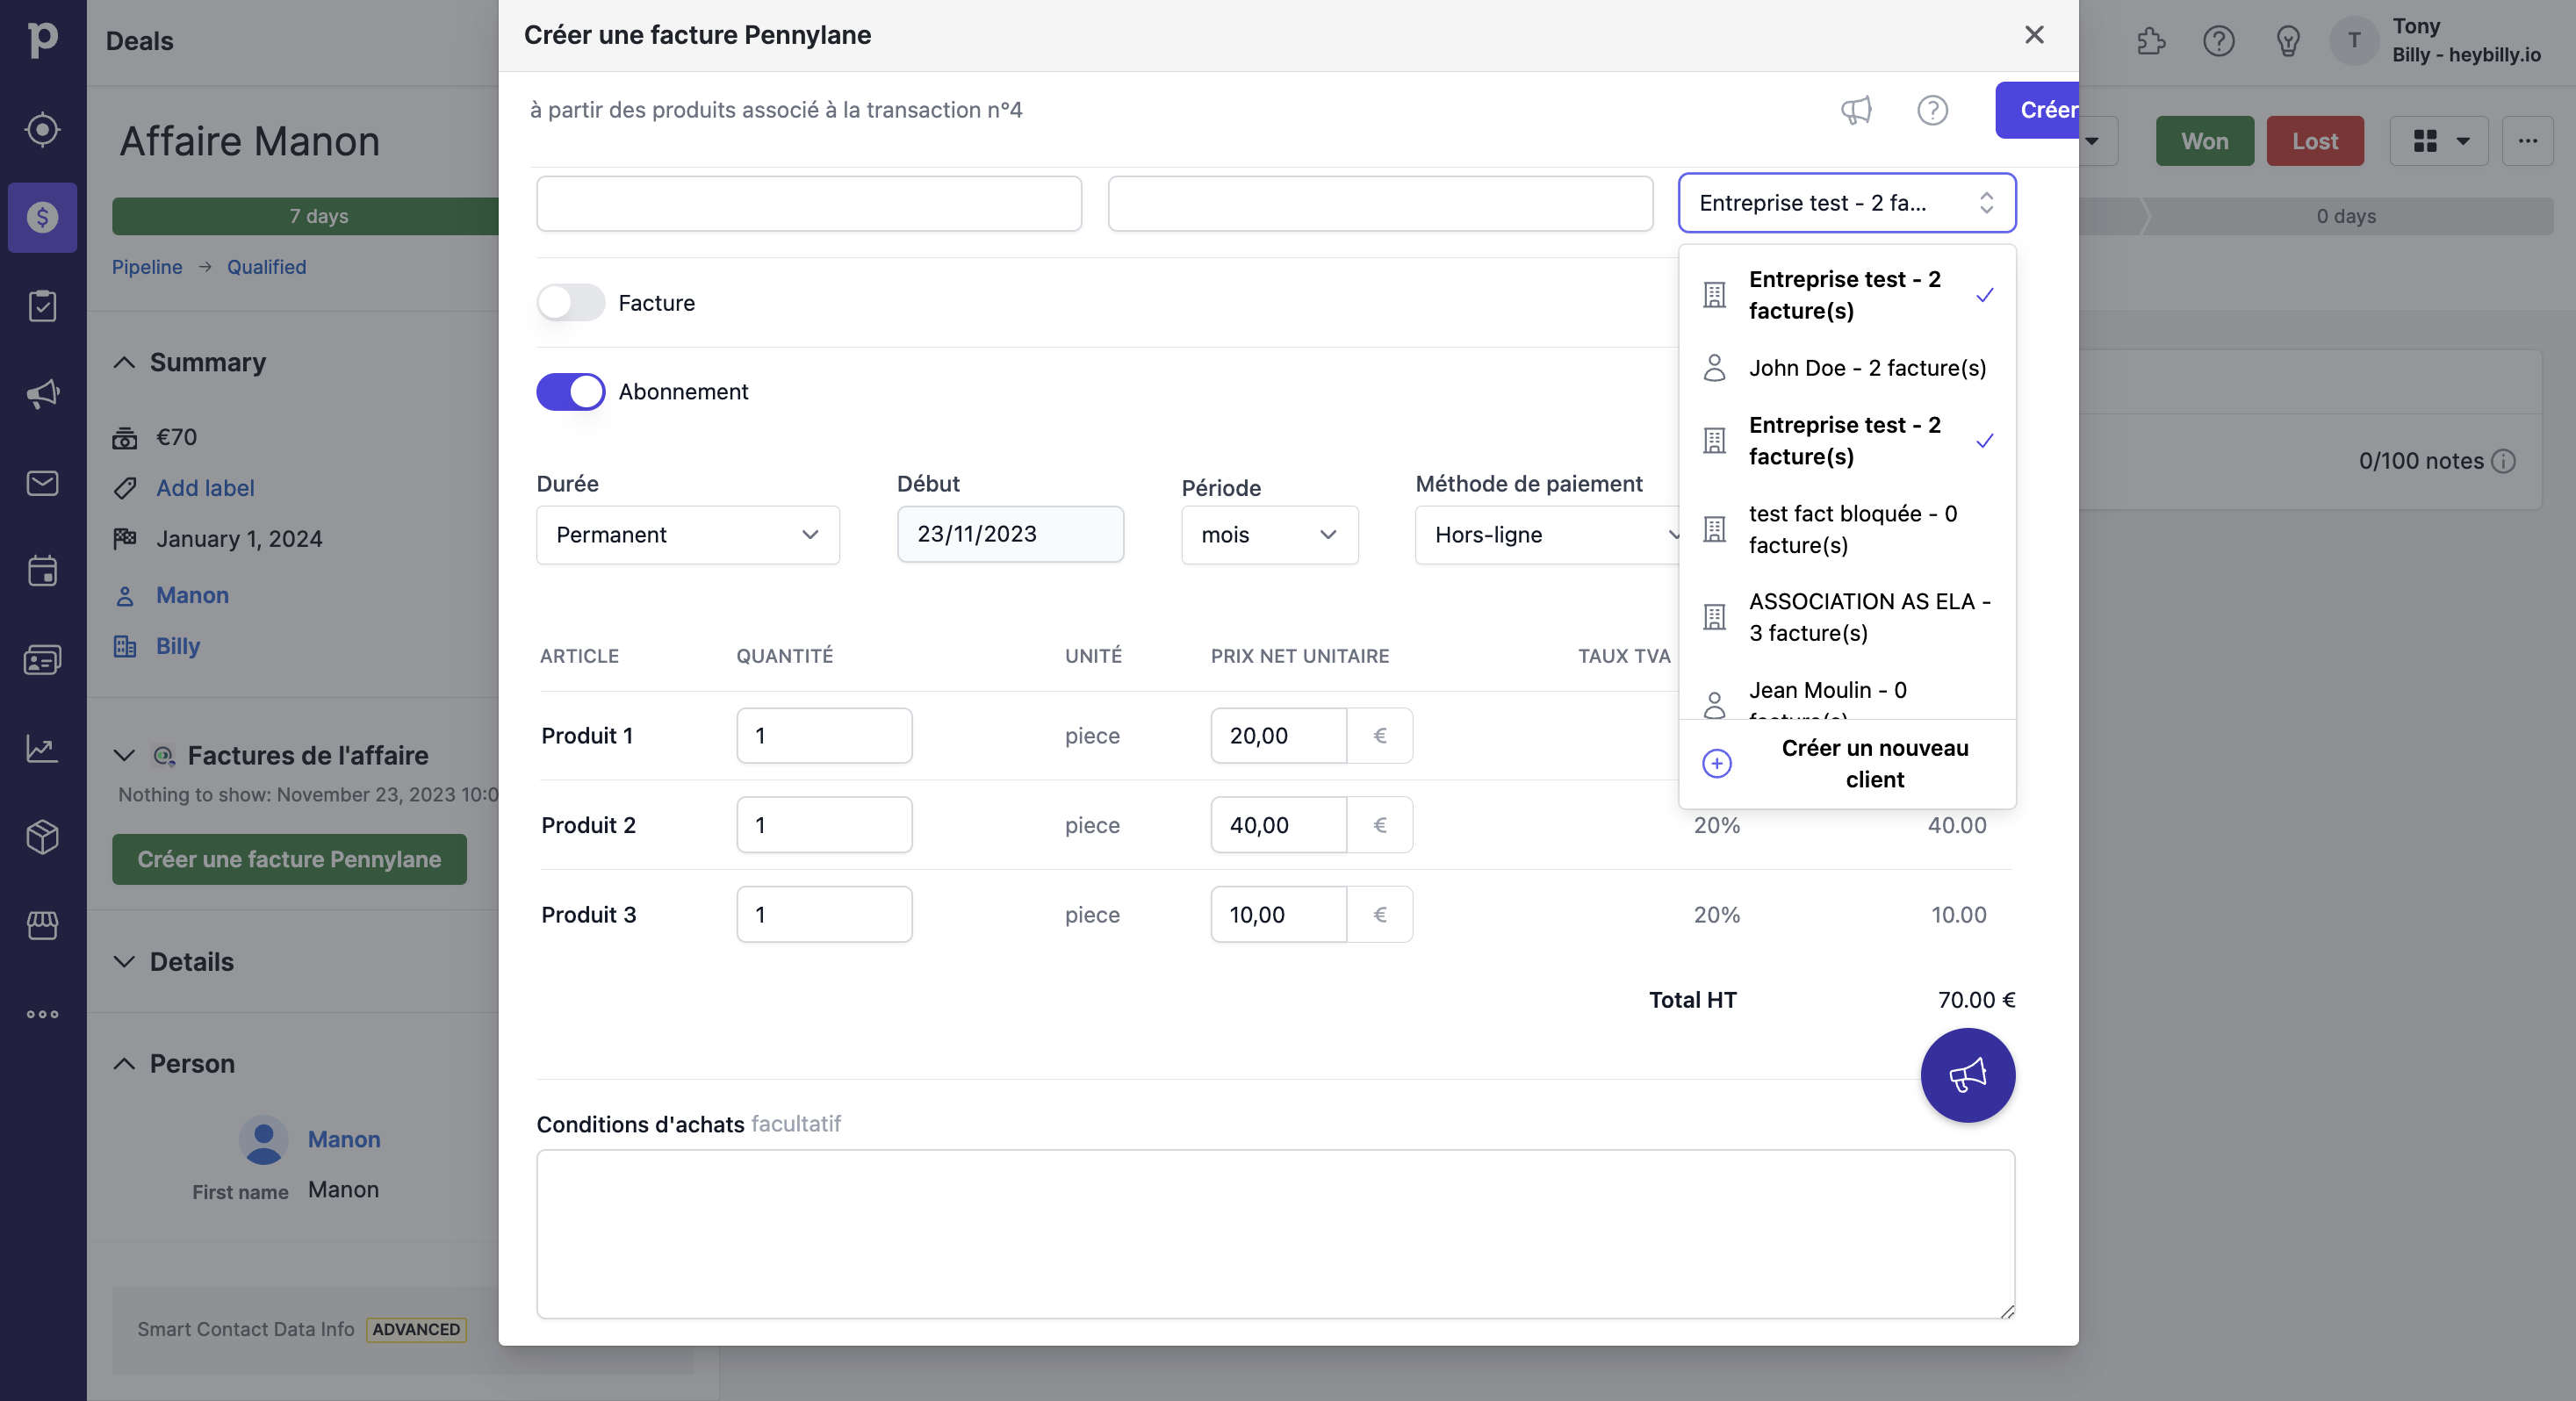
Task: Open Marketplace store icon in sidebar
Action: [42, 925]
